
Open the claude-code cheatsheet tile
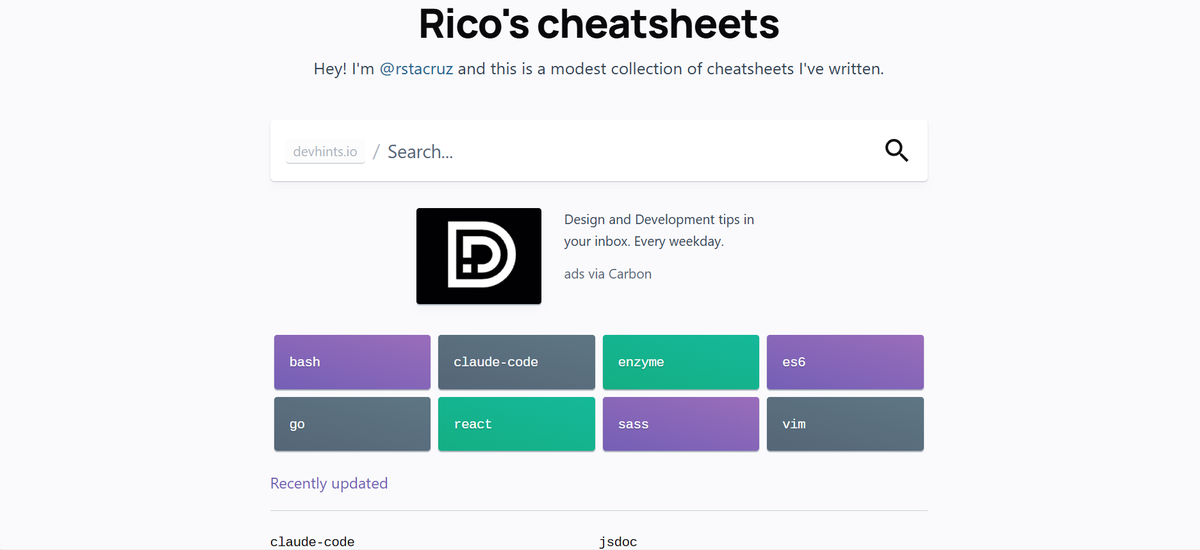click(x=517, y=362)
